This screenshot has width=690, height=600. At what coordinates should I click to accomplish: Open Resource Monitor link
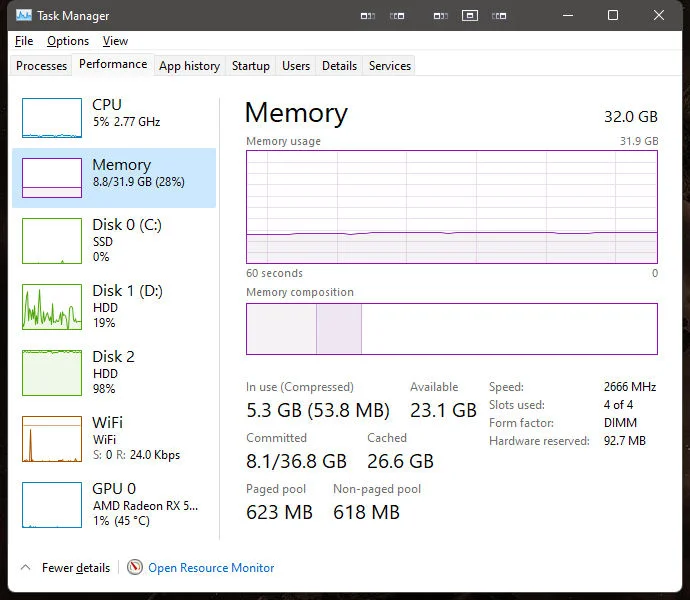click(x=211, y=567)
